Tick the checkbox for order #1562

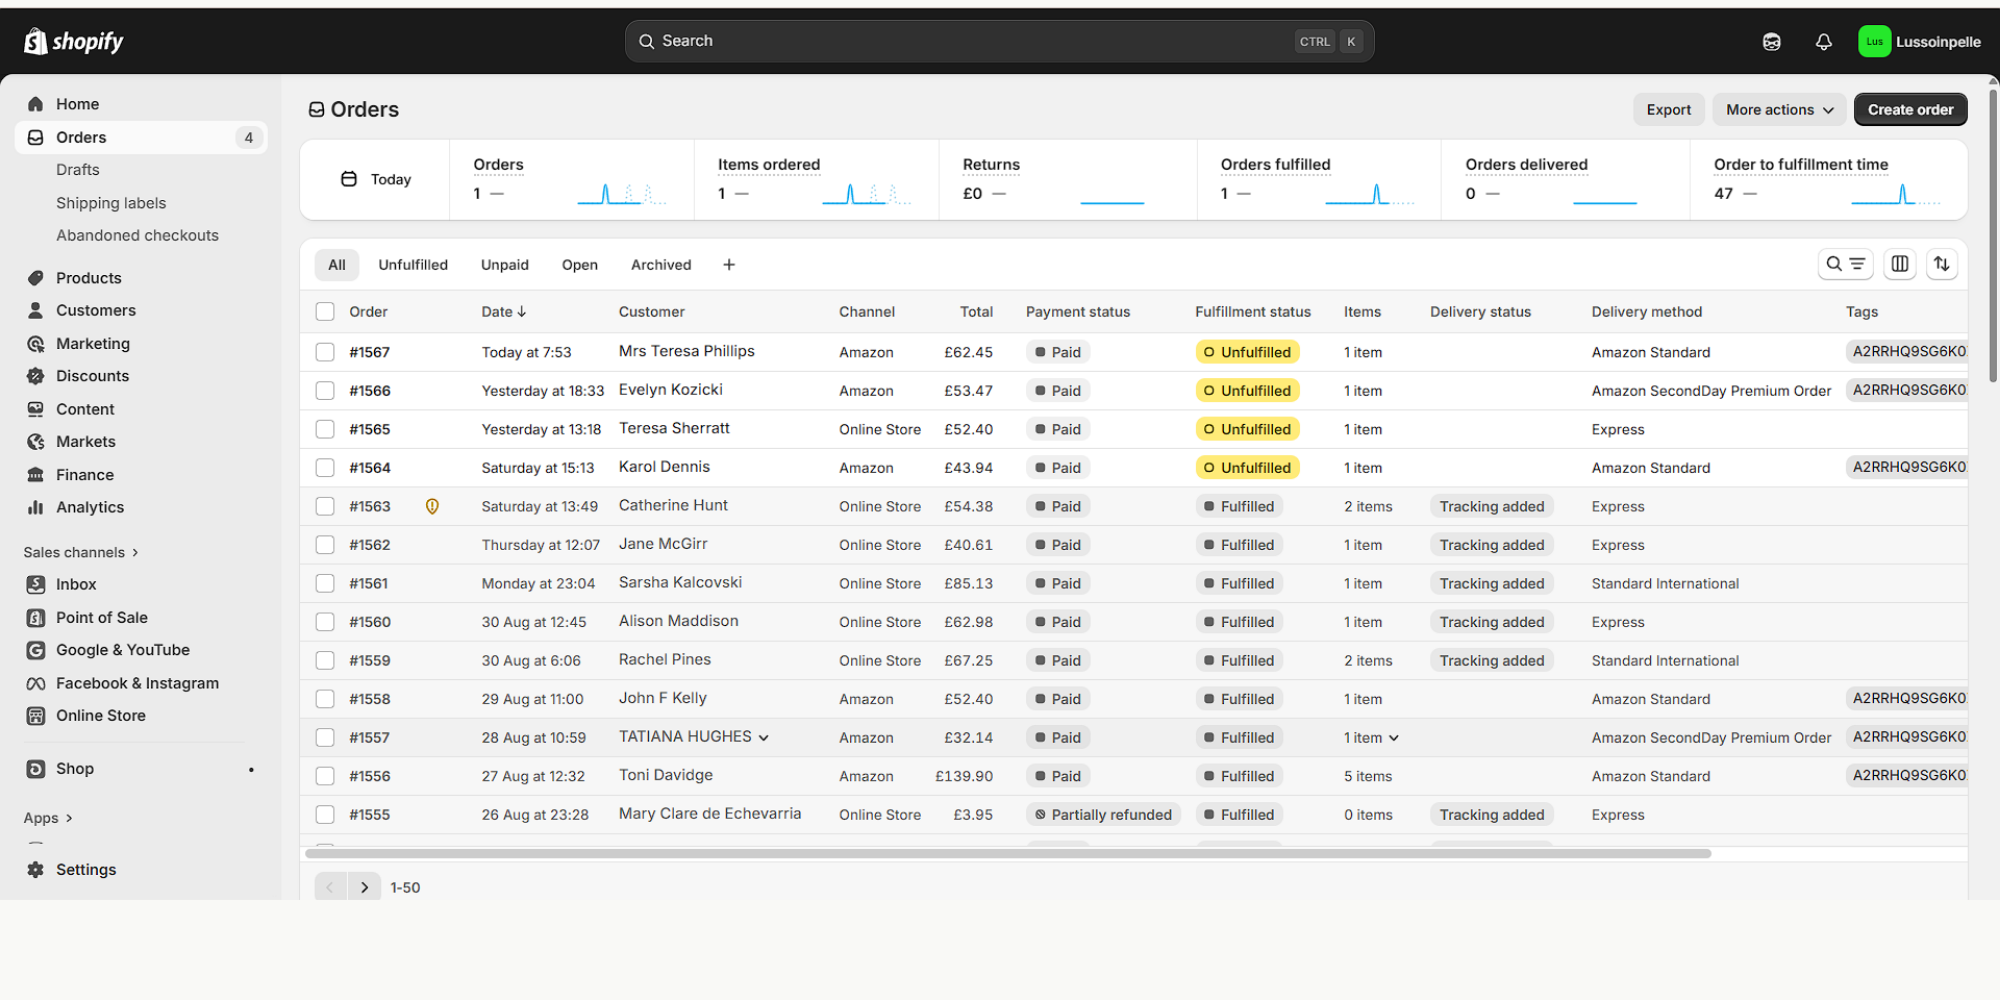325,545
